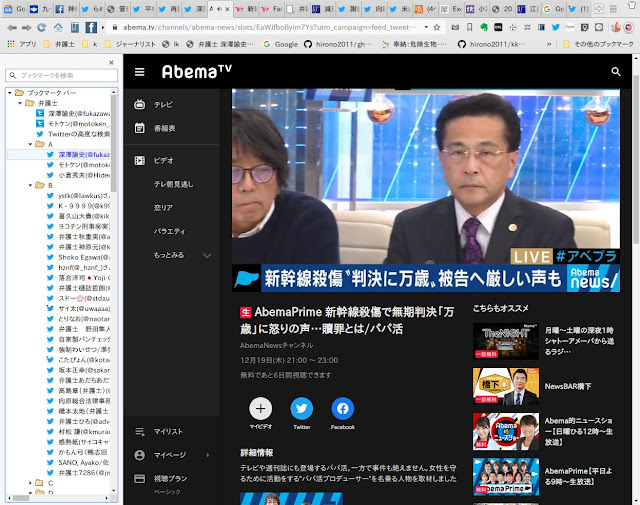The width and height of the screenshot is (640, 505).
Task: Switch to the Google tab
Action: click(554, 9)
